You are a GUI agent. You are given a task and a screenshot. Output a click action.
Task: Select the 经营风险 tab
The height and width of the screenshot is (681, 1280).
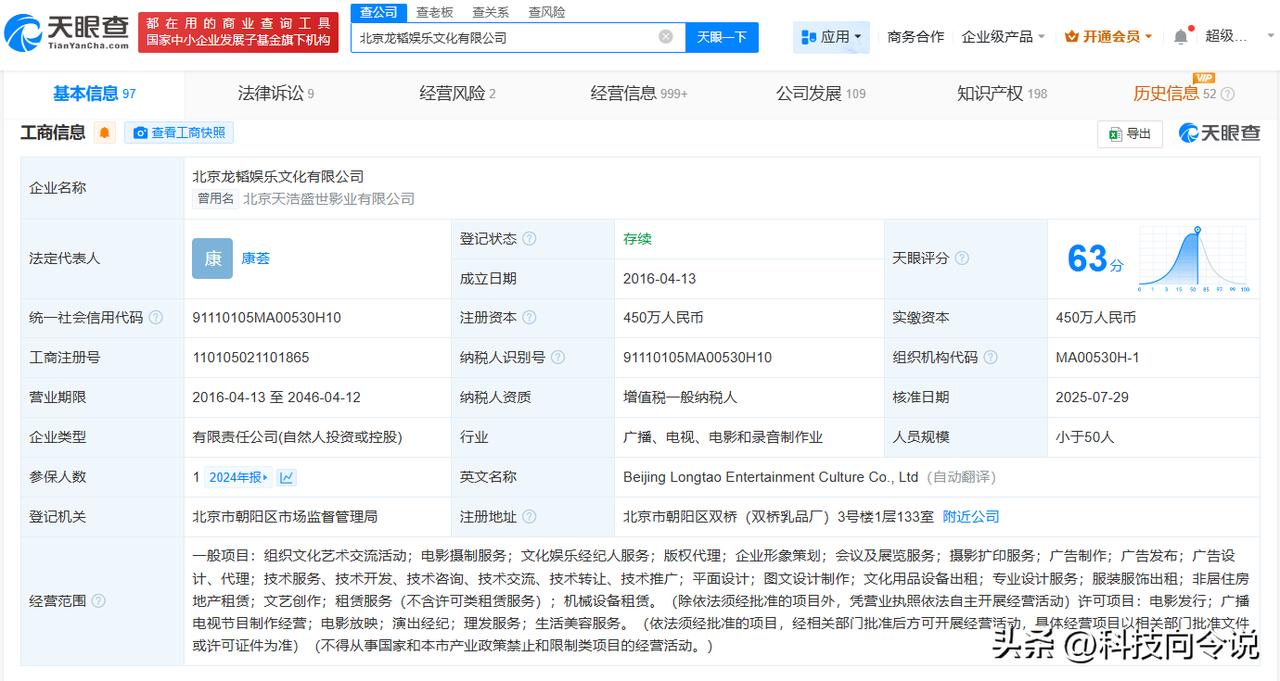[458, 93]
